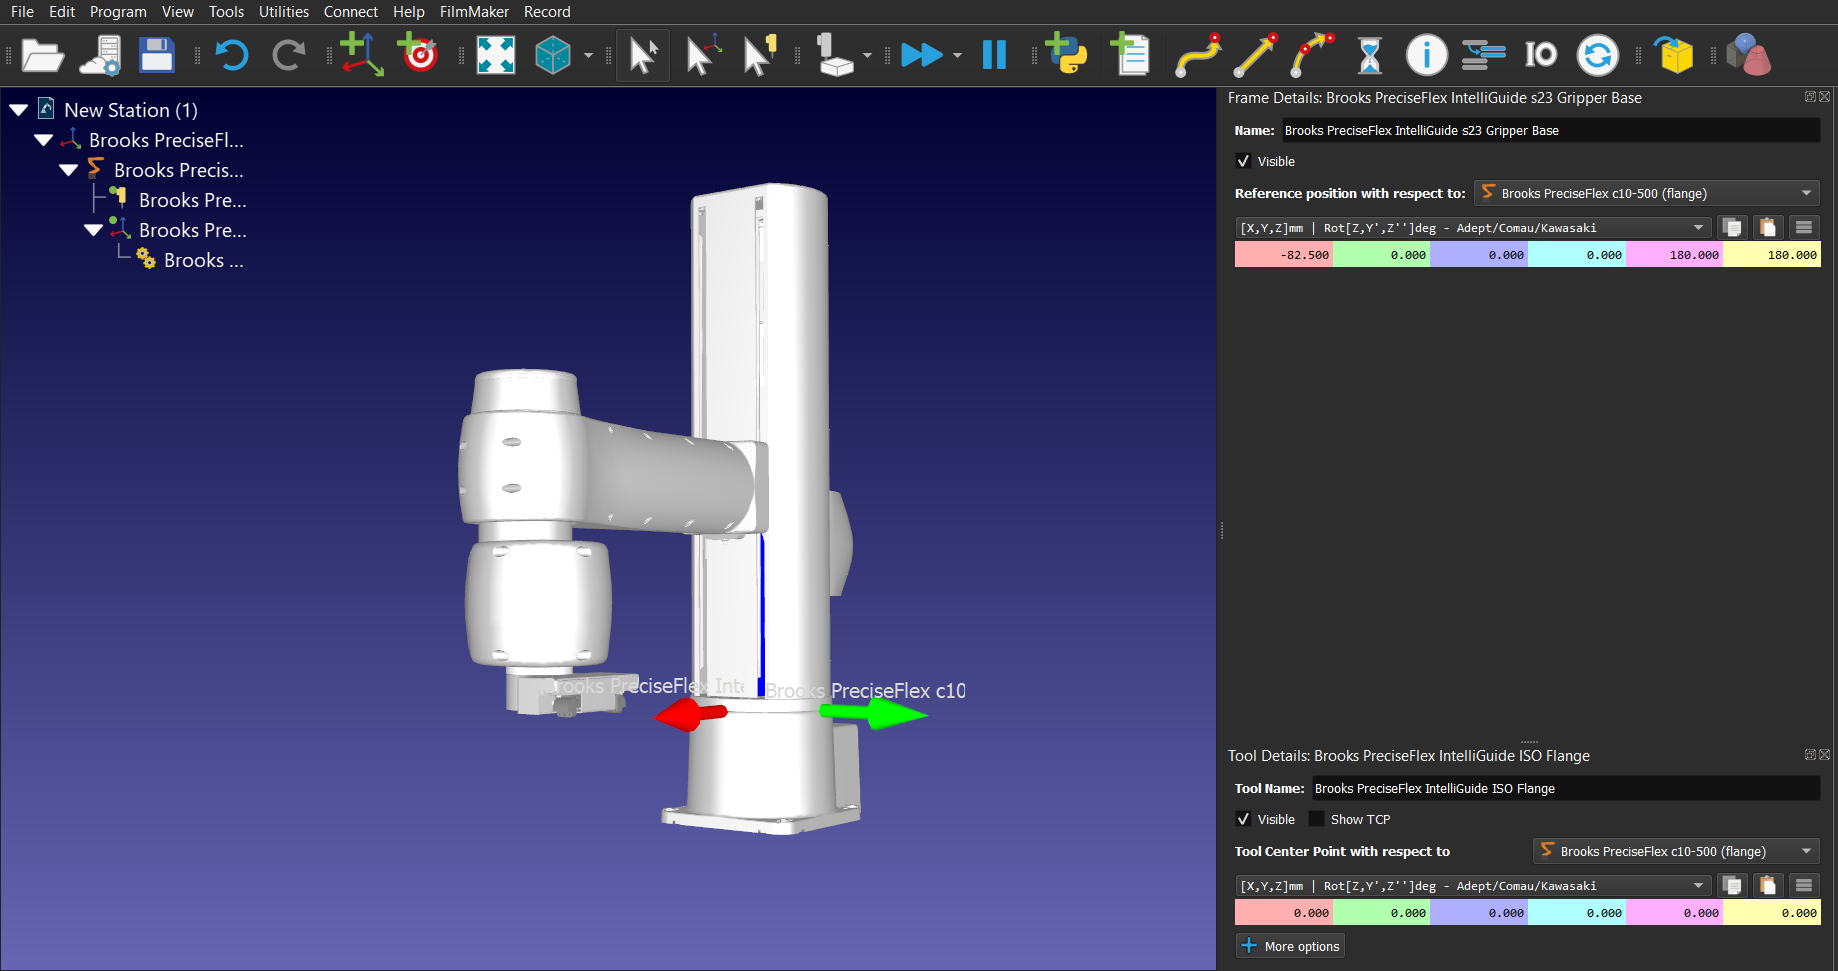Open the Connect menu
1838x971 pixels.
pos(350,11)
